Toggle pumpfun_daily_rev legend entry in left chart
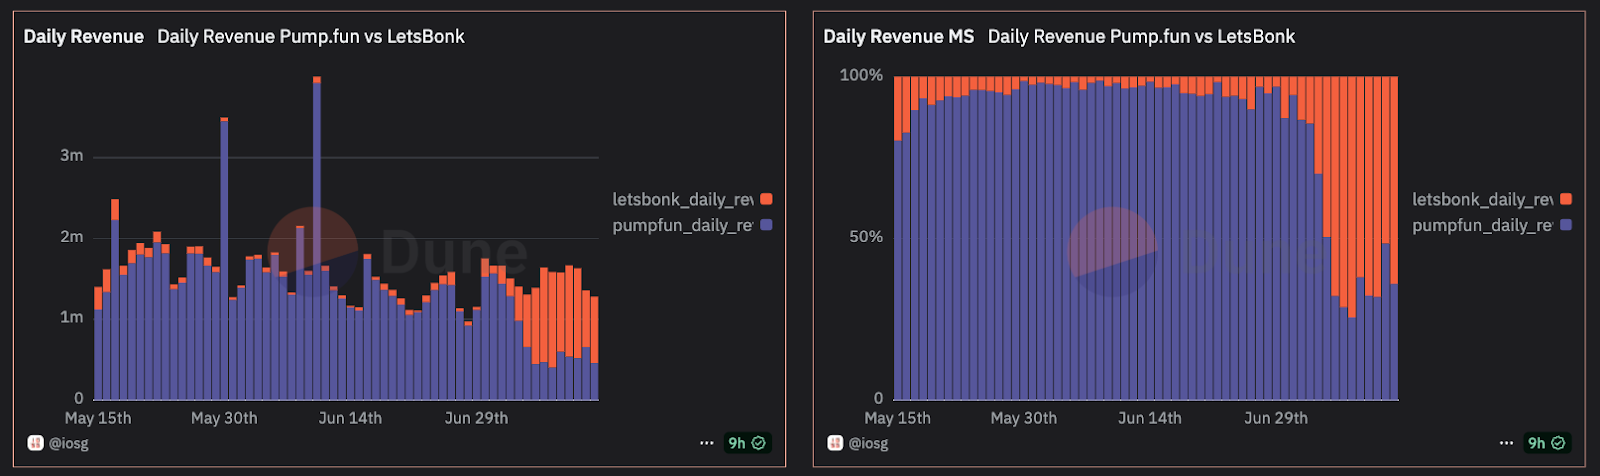Viewport: 1600px width, 476px height. pyautogui.click(x=692, y=225)
